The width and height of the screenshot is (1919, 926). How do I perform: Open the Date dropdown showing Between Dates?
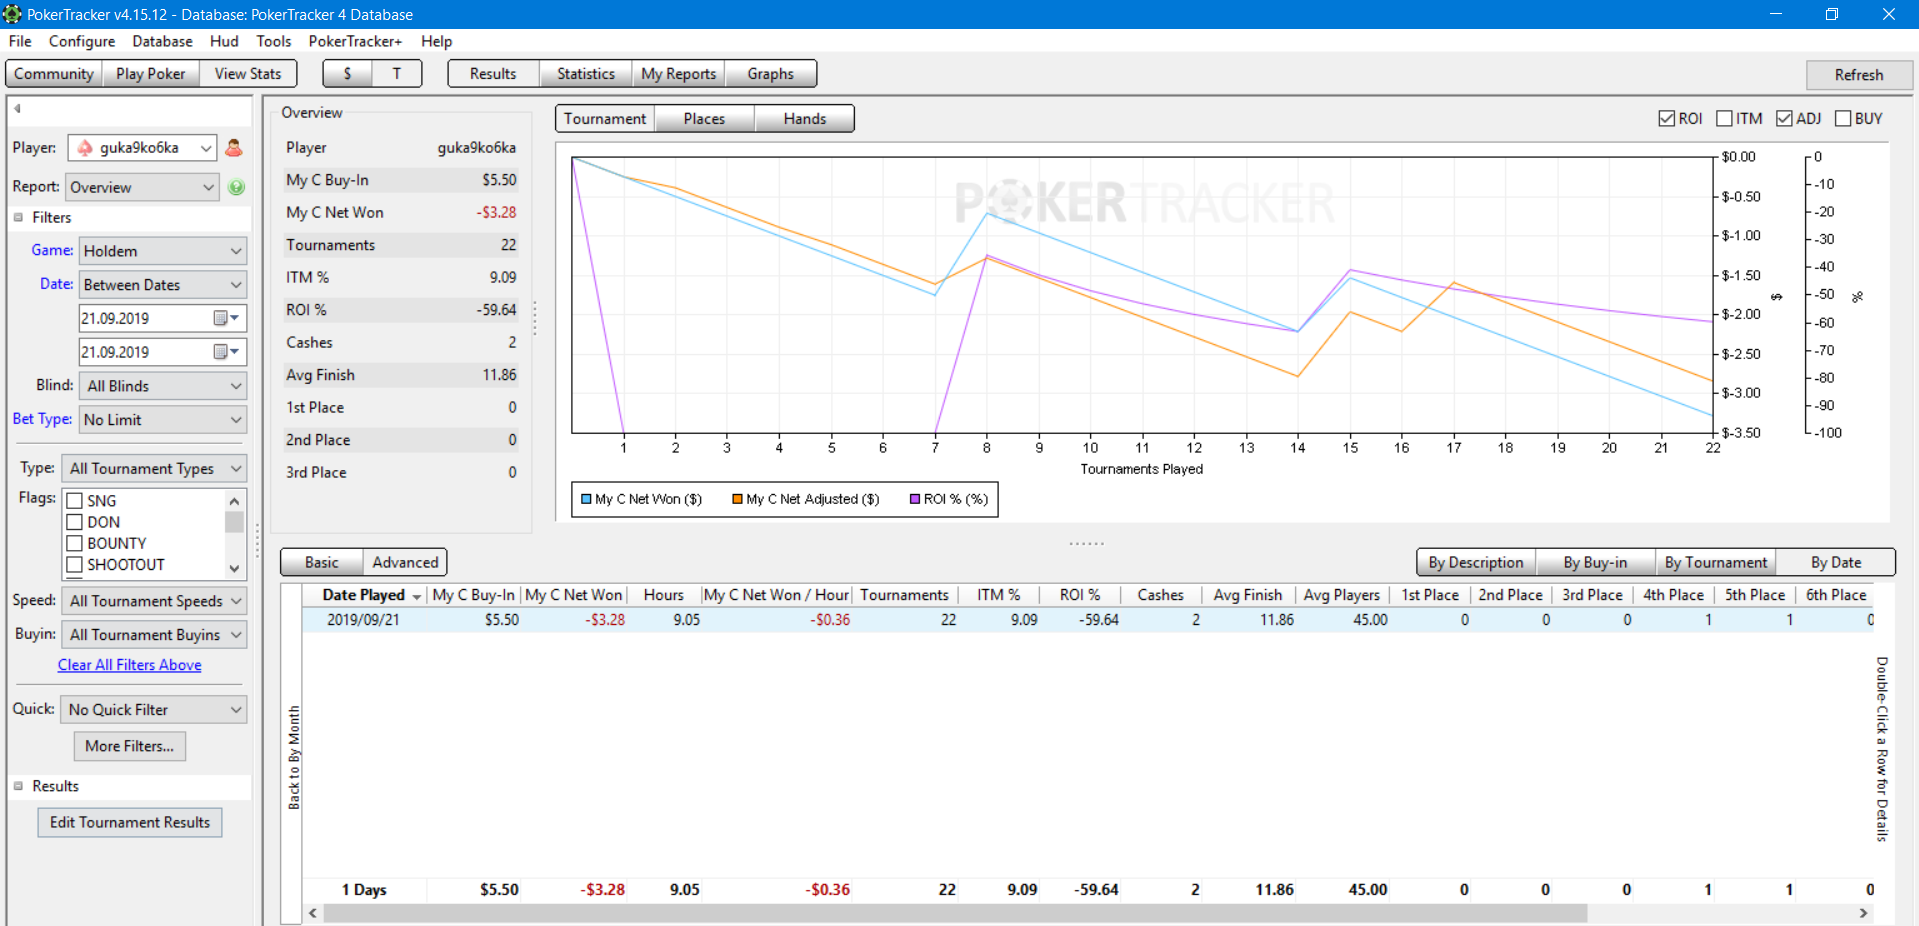tap(162, 285)
